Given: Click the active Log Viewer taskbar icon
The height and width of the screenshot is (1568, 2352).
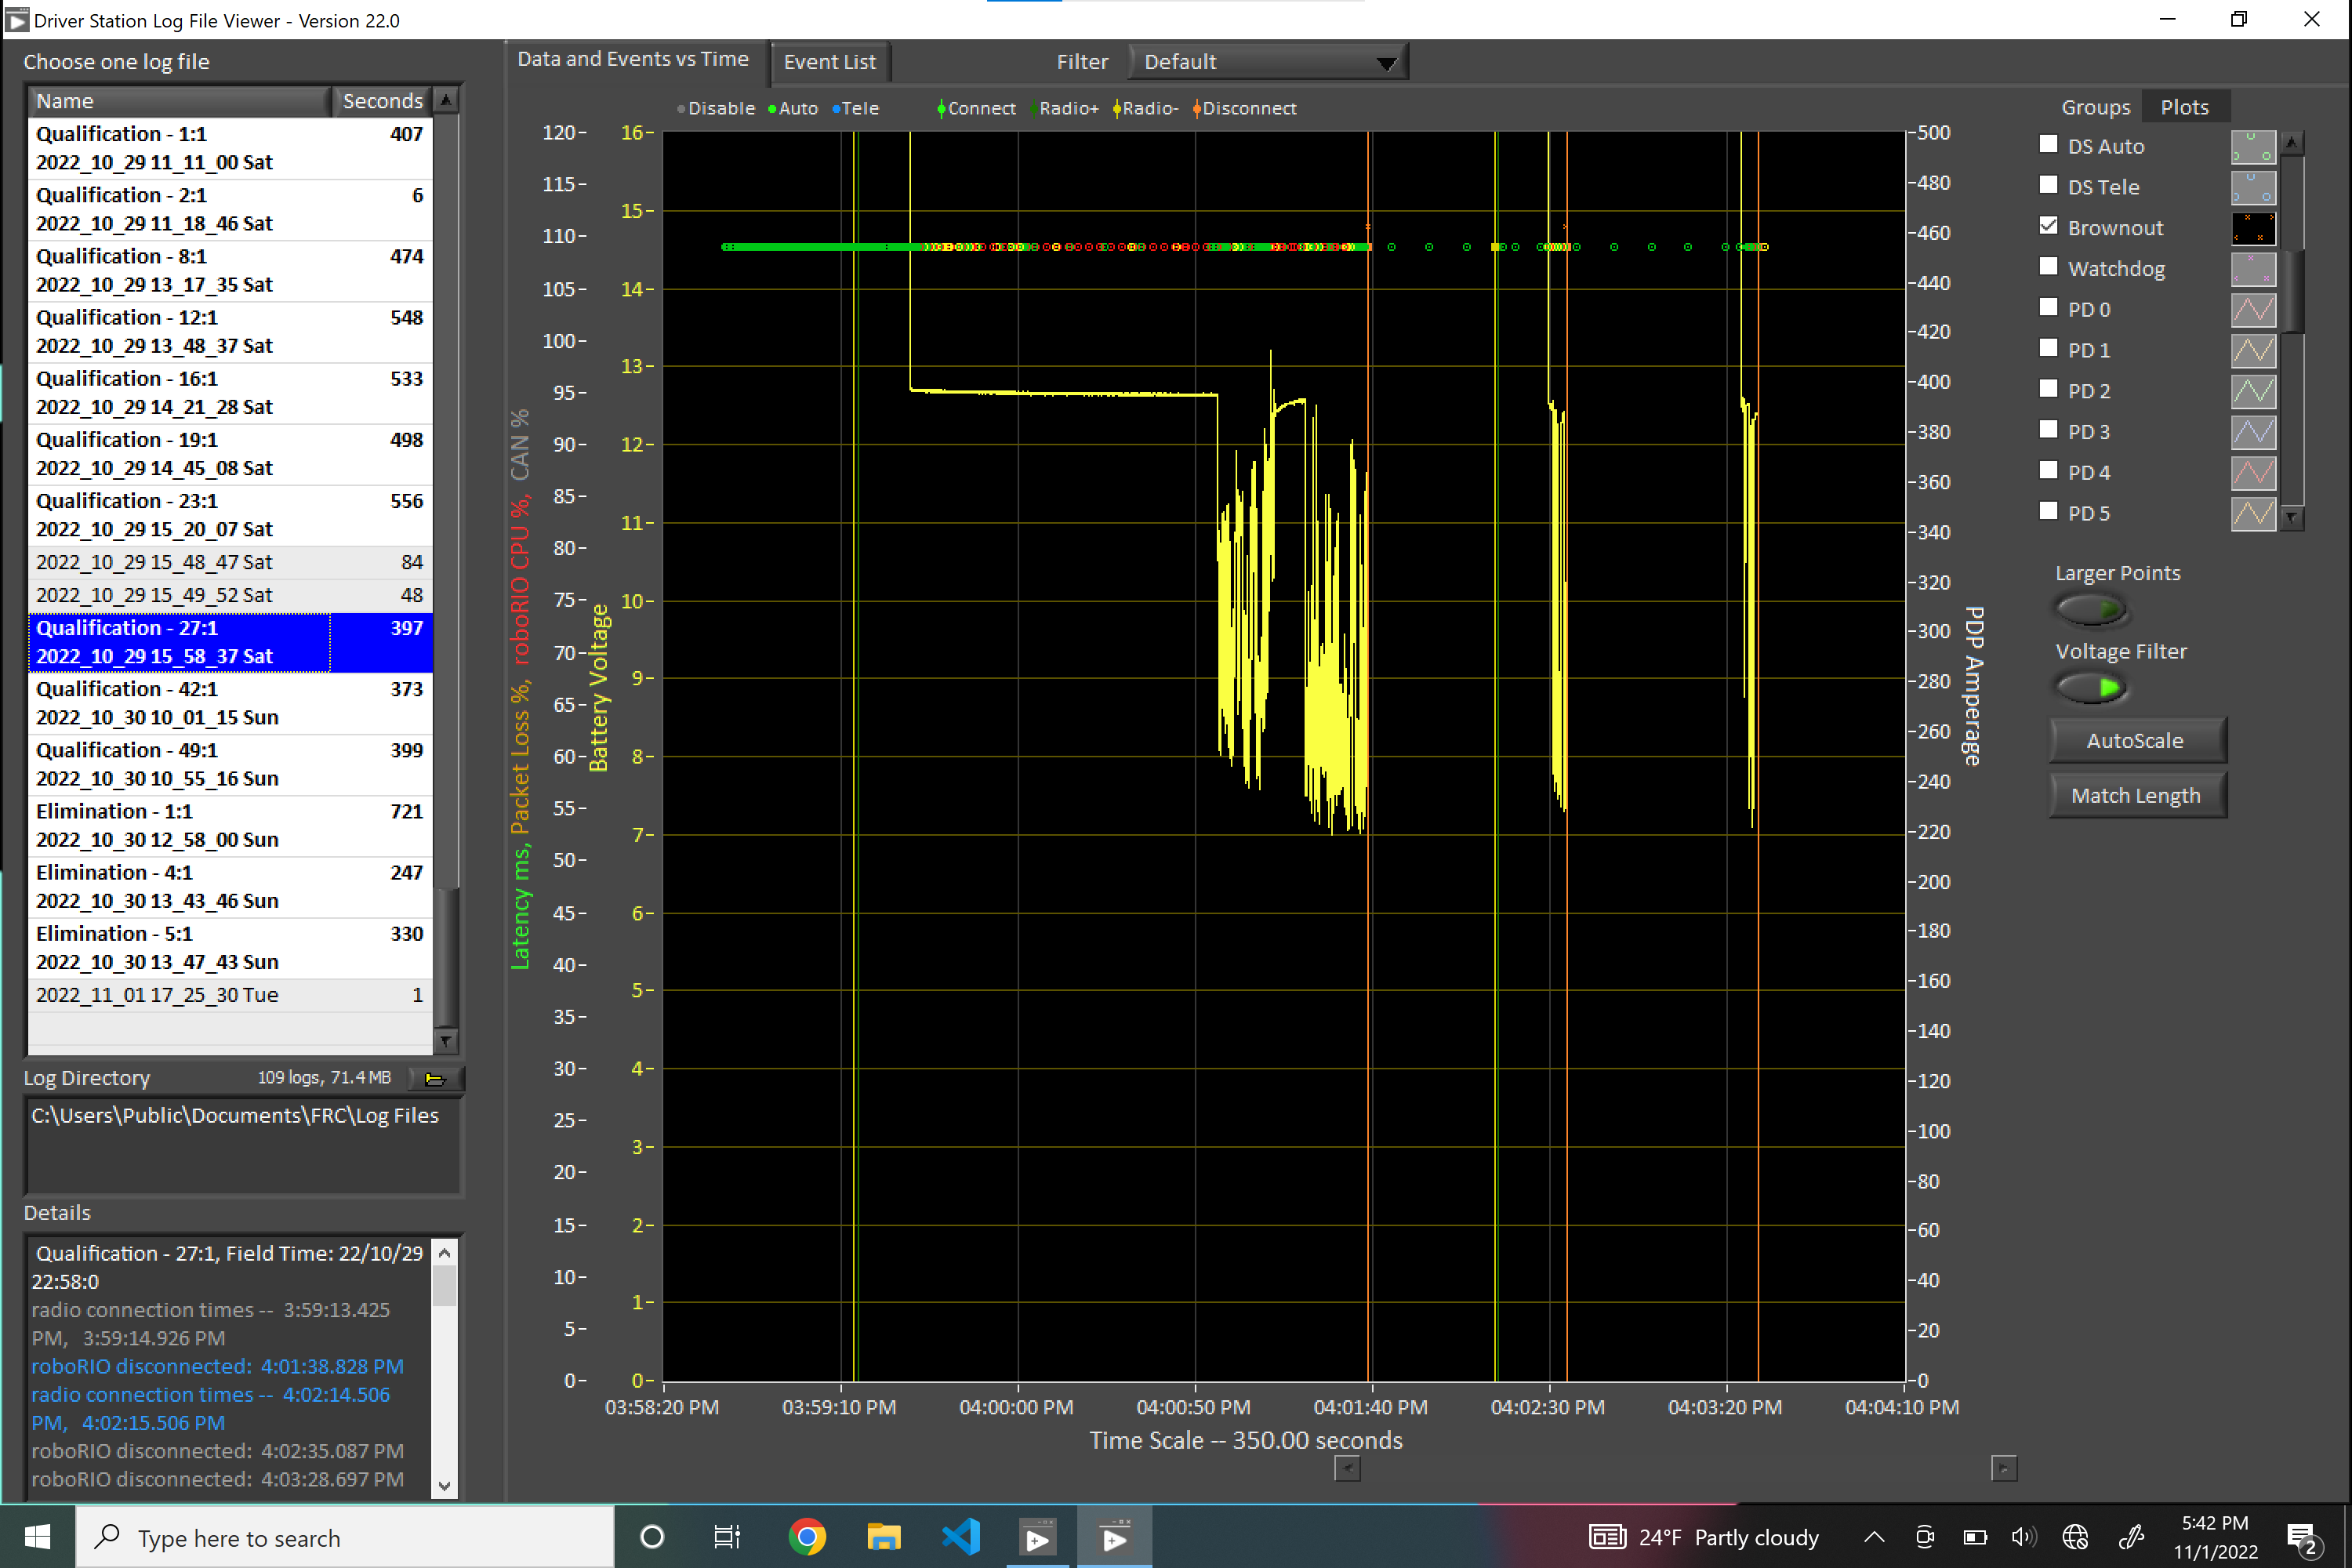Looking at the screenshot, I should (1114, 1537).
